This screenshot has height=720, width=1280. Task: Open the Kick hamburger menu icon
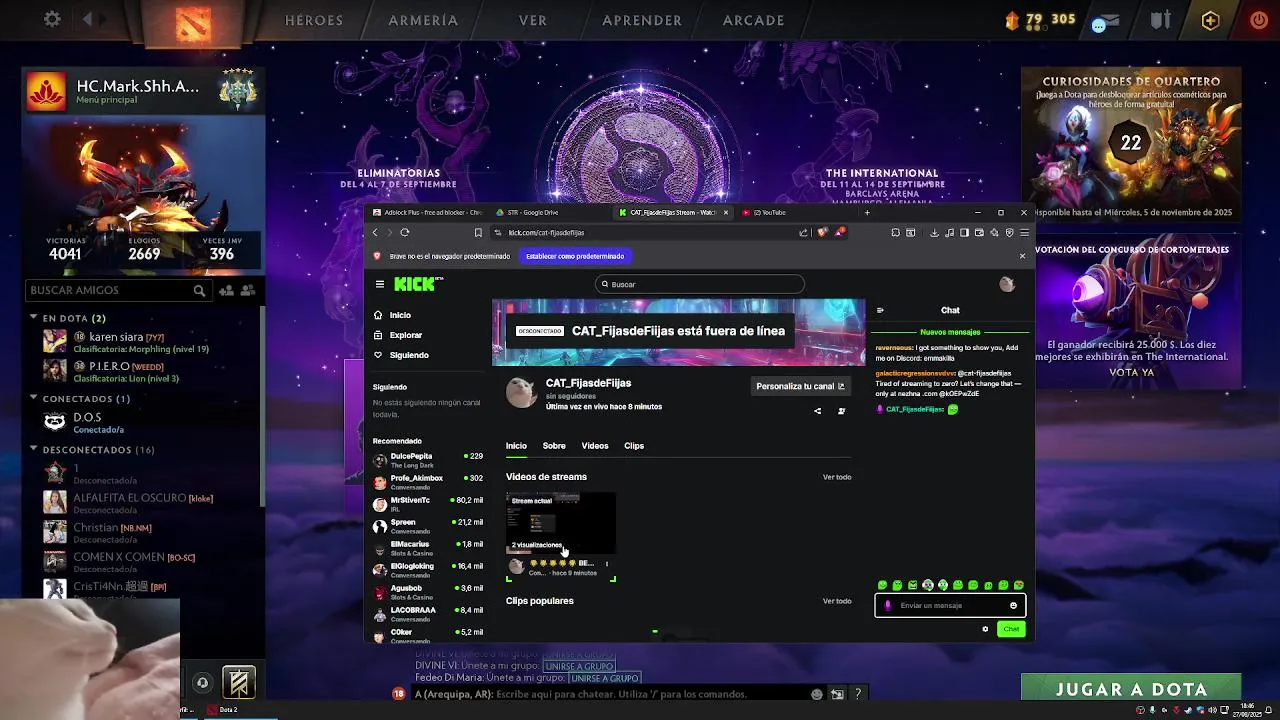click(379, 284)
